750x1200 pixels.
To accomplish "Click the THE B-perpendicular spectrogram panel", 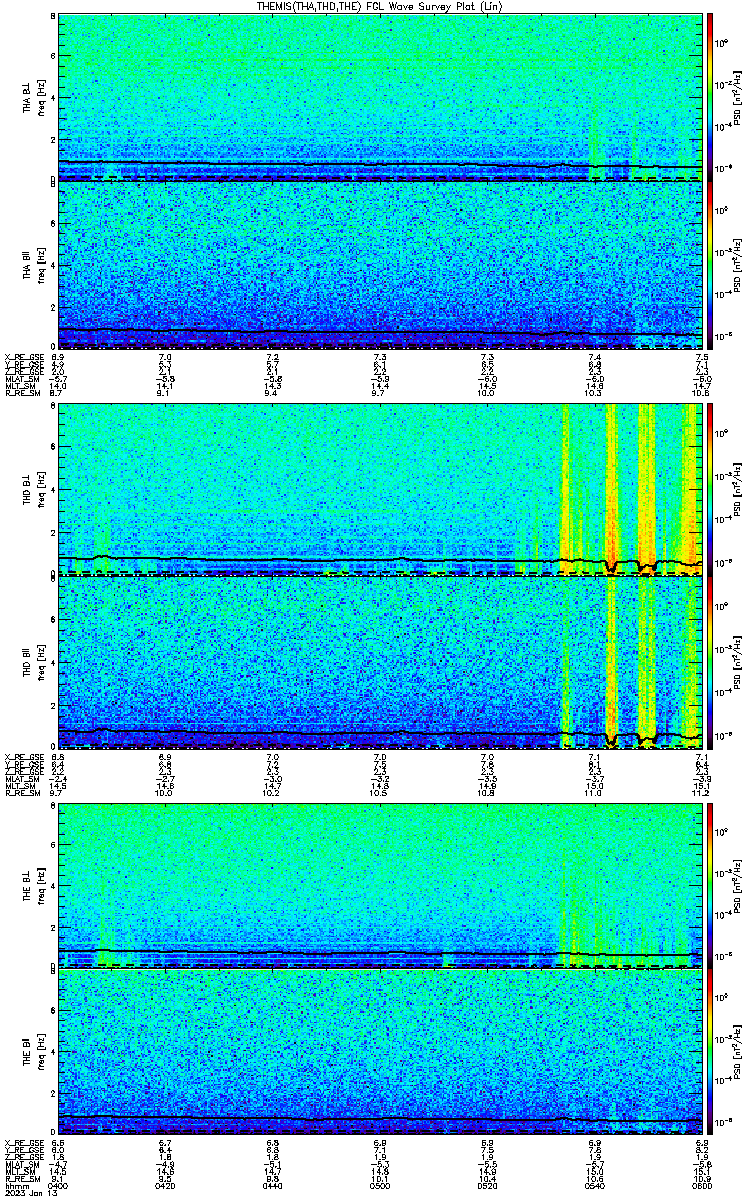I will click(380, 884).
